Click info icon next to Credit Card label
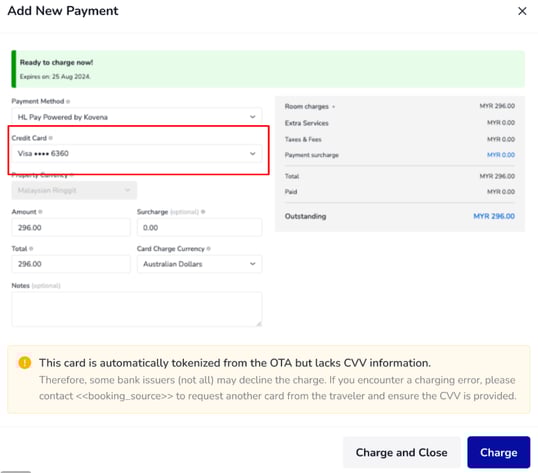538x473 pixels. (51, 138)
